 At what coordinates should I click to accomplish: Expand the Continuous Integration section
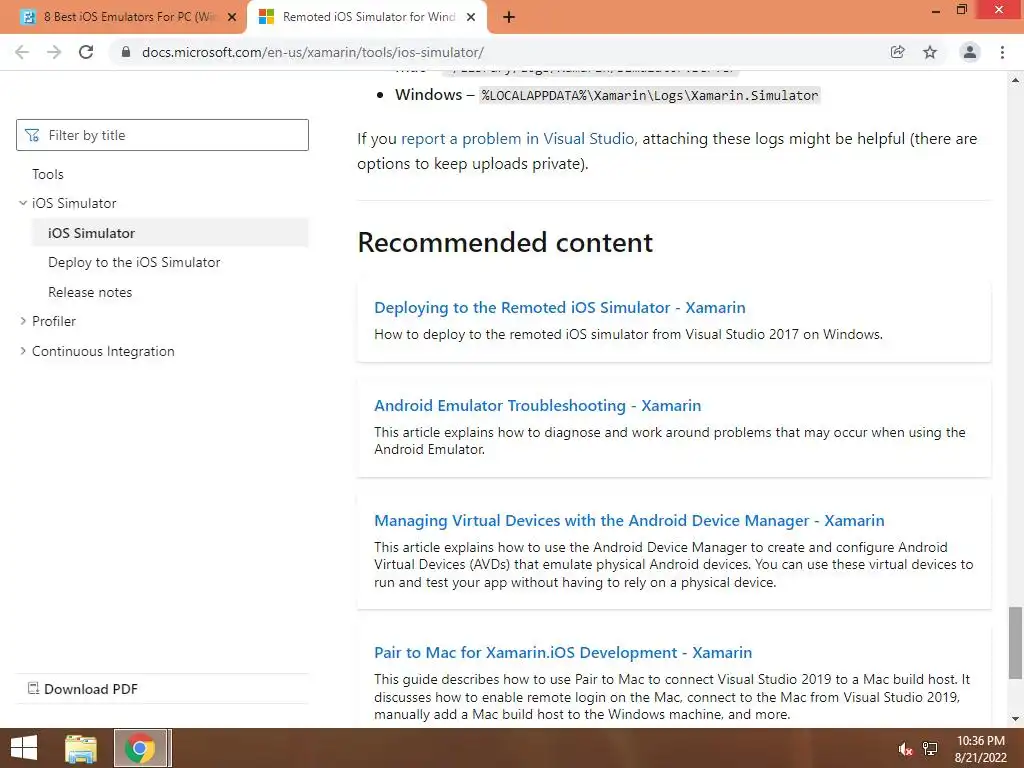click(24, 351)
